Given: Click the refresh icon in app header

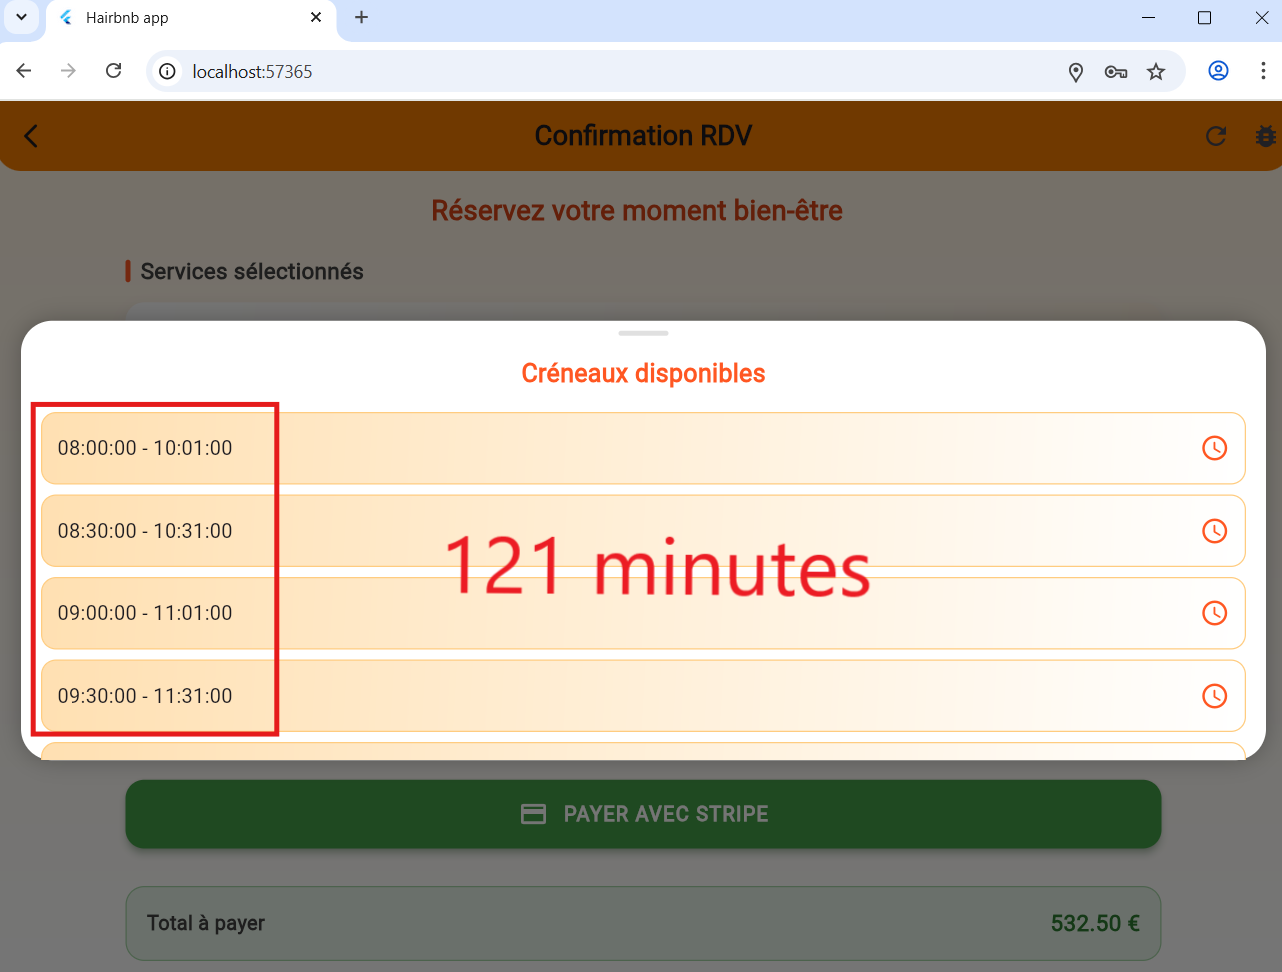Looking at the screenshot, I should click(x=1216, y=136).
